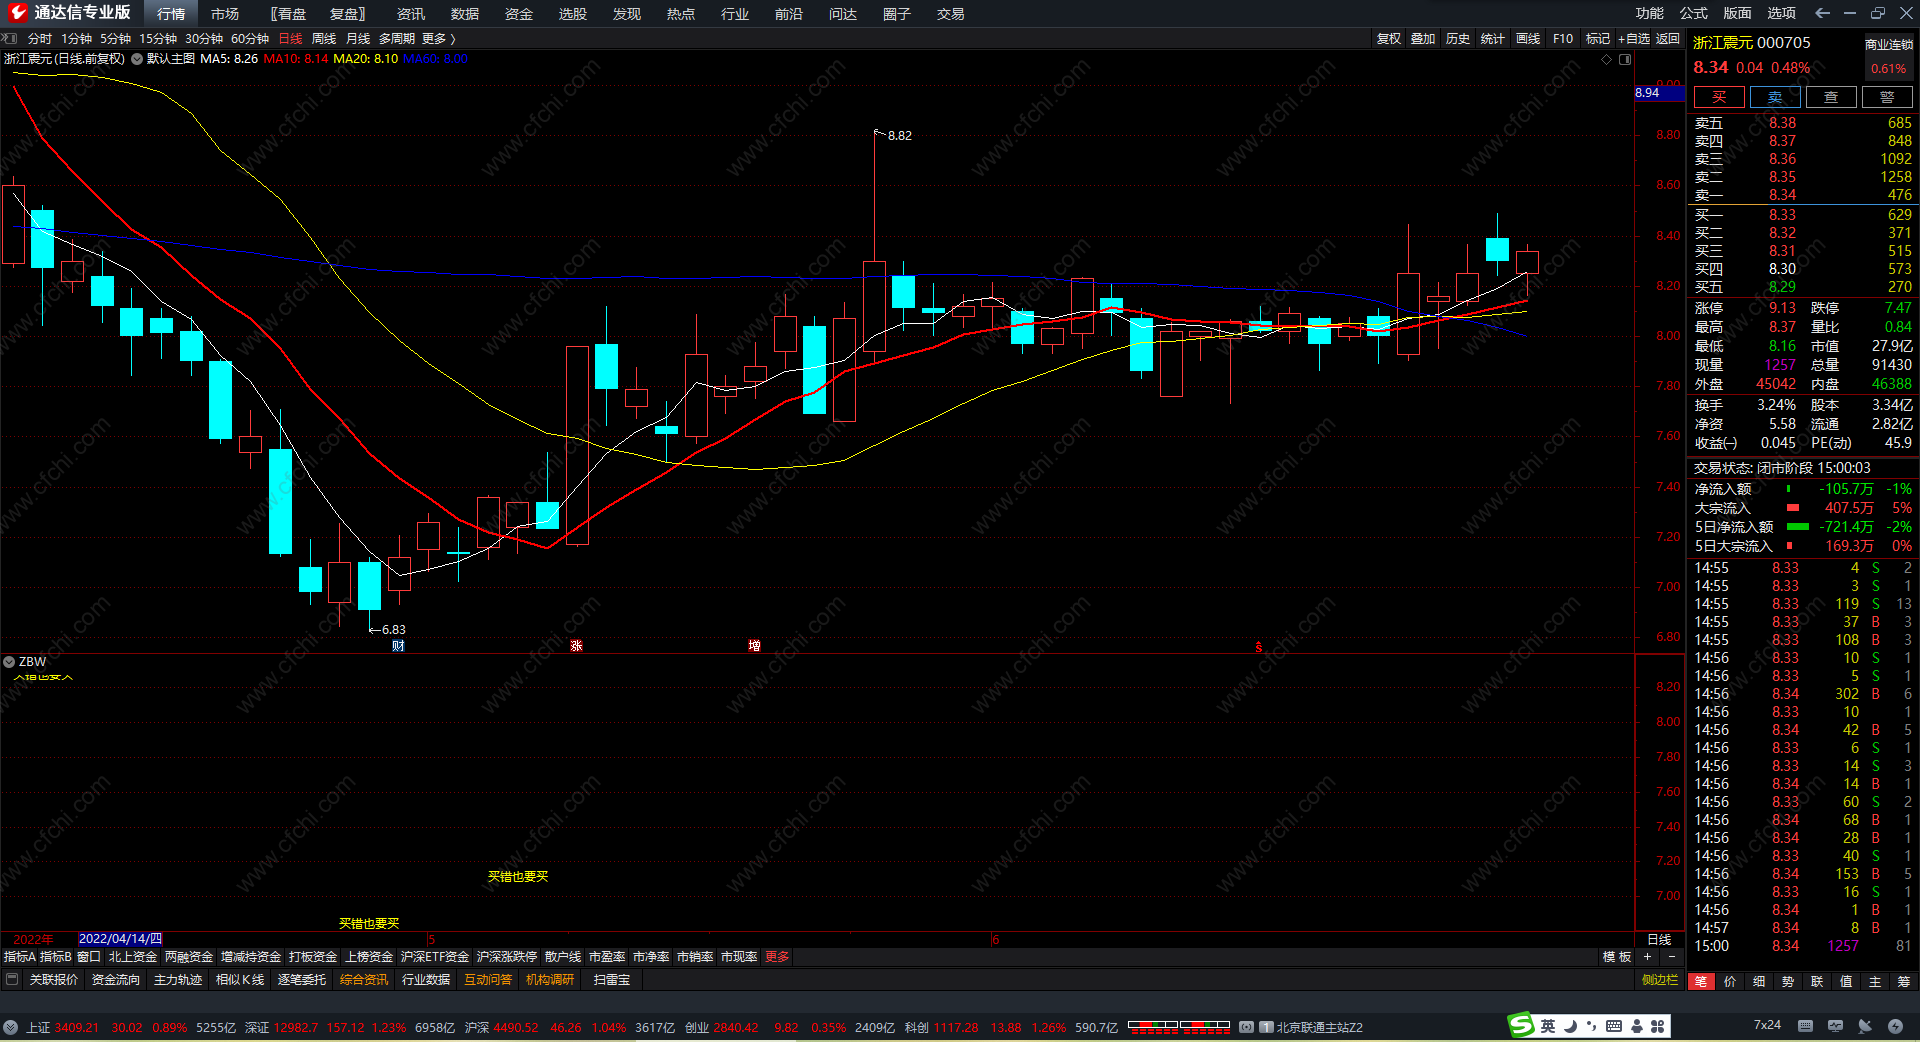This screenshot has height=1042, width=1920.
Task: Click the 财 marker on the chart axis
Action: click(x=398, y=645)
